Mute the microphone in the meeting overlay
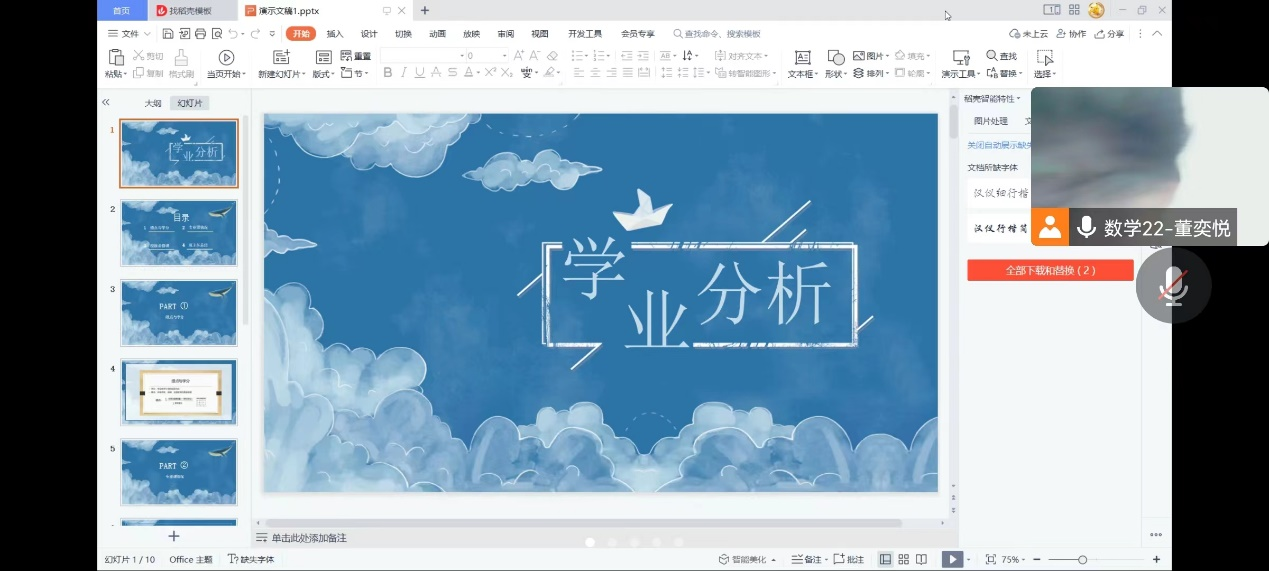The width and height of the screenshot is (1269, 571). [1173, 287]
